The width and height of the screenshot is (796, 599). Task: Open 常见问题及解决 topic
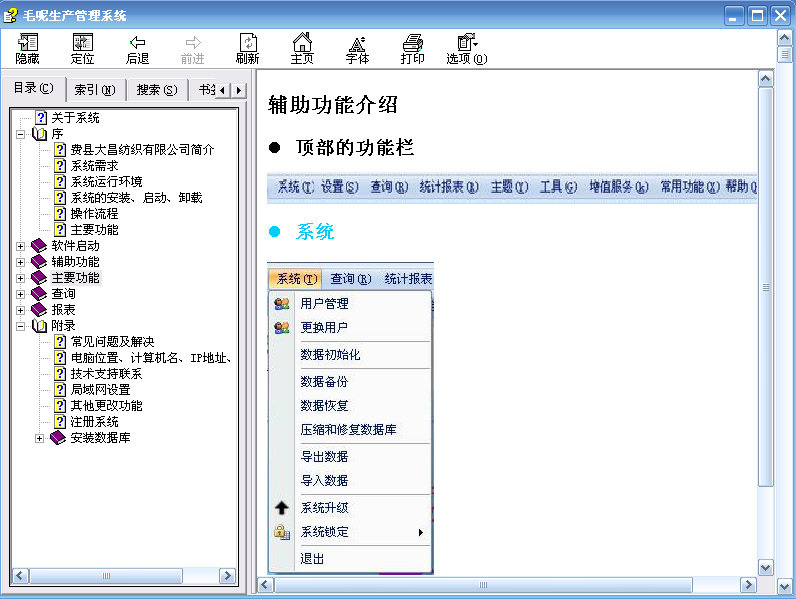[112, 342]
